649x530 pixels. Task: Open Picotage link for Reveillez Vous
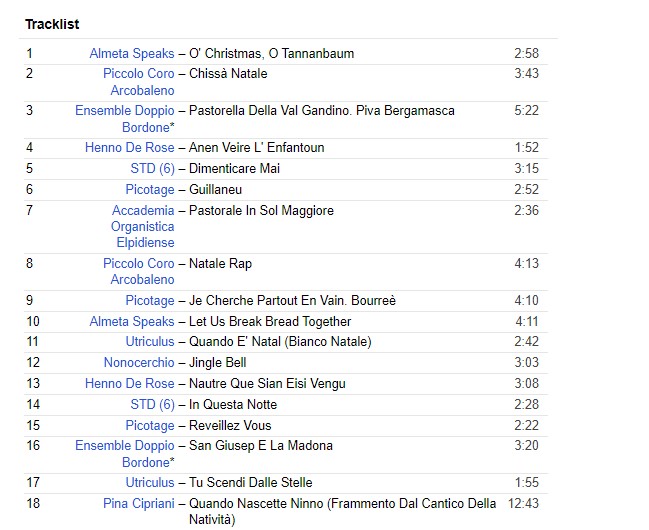[x=149, y=426]
